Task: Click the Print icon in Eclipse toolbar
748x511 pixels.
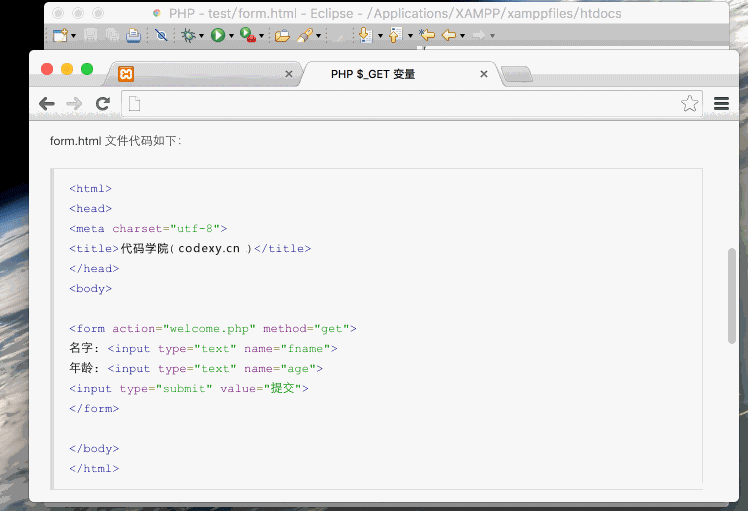Action: (x=134, y=35)
